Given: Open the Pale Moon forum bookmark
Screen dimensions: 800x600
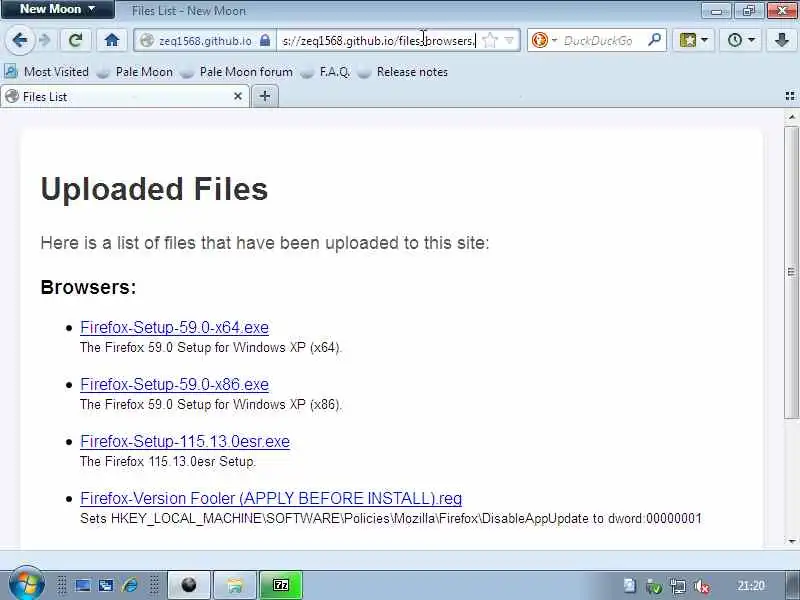Looking at the screenshot, I should [x=237, y=72].
